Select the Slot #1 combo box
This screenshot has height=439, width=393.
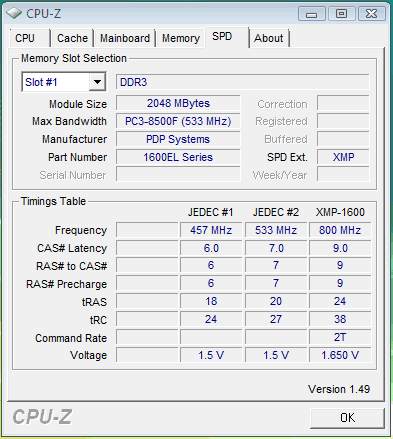64,82
